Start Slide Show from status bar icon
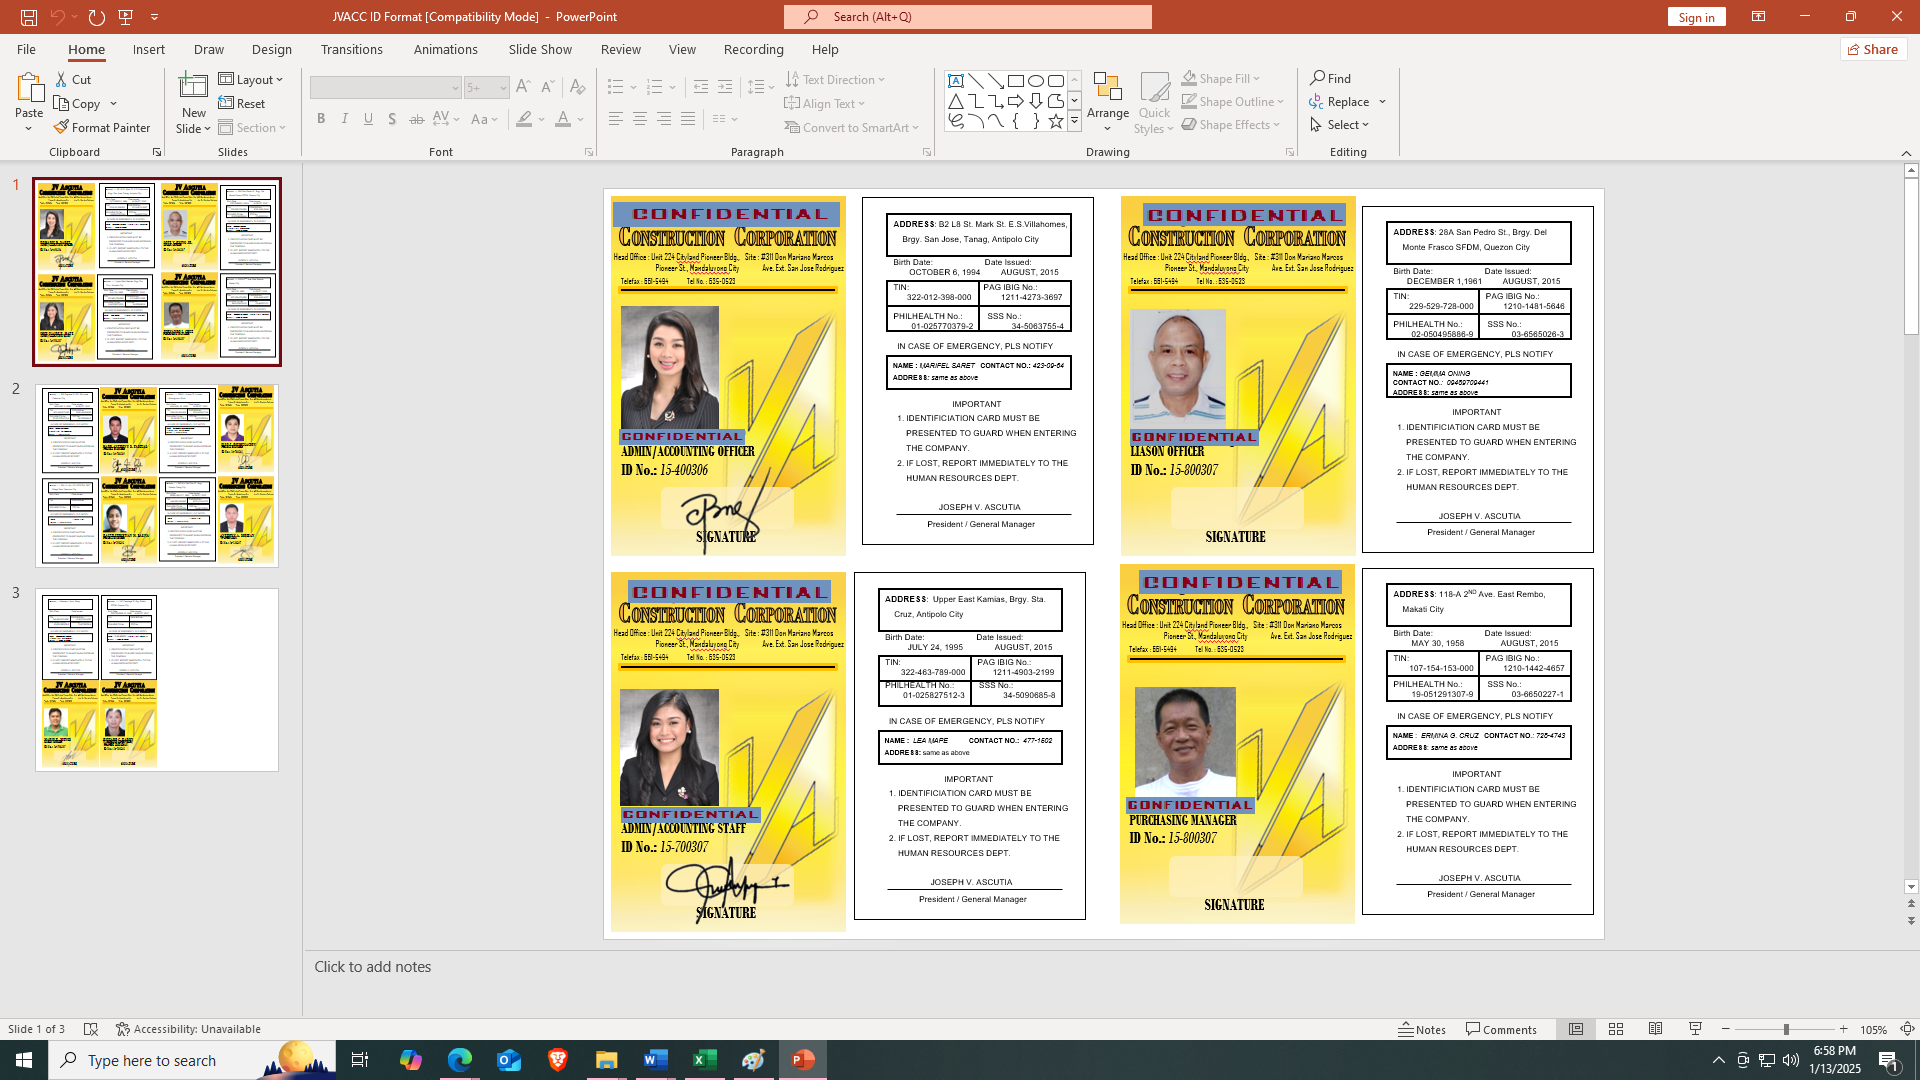 (1695, 1029)
